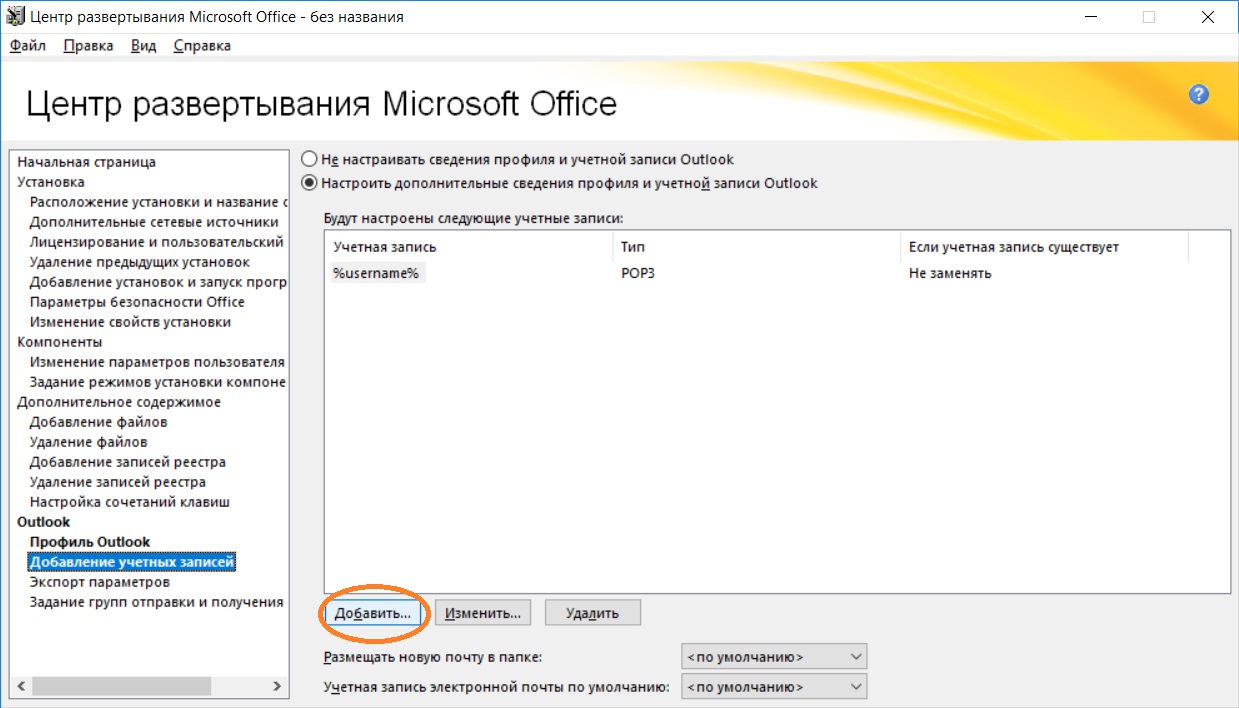
Task: Open 'Задание групп отправки и получения' item
Action: [157, 602]
